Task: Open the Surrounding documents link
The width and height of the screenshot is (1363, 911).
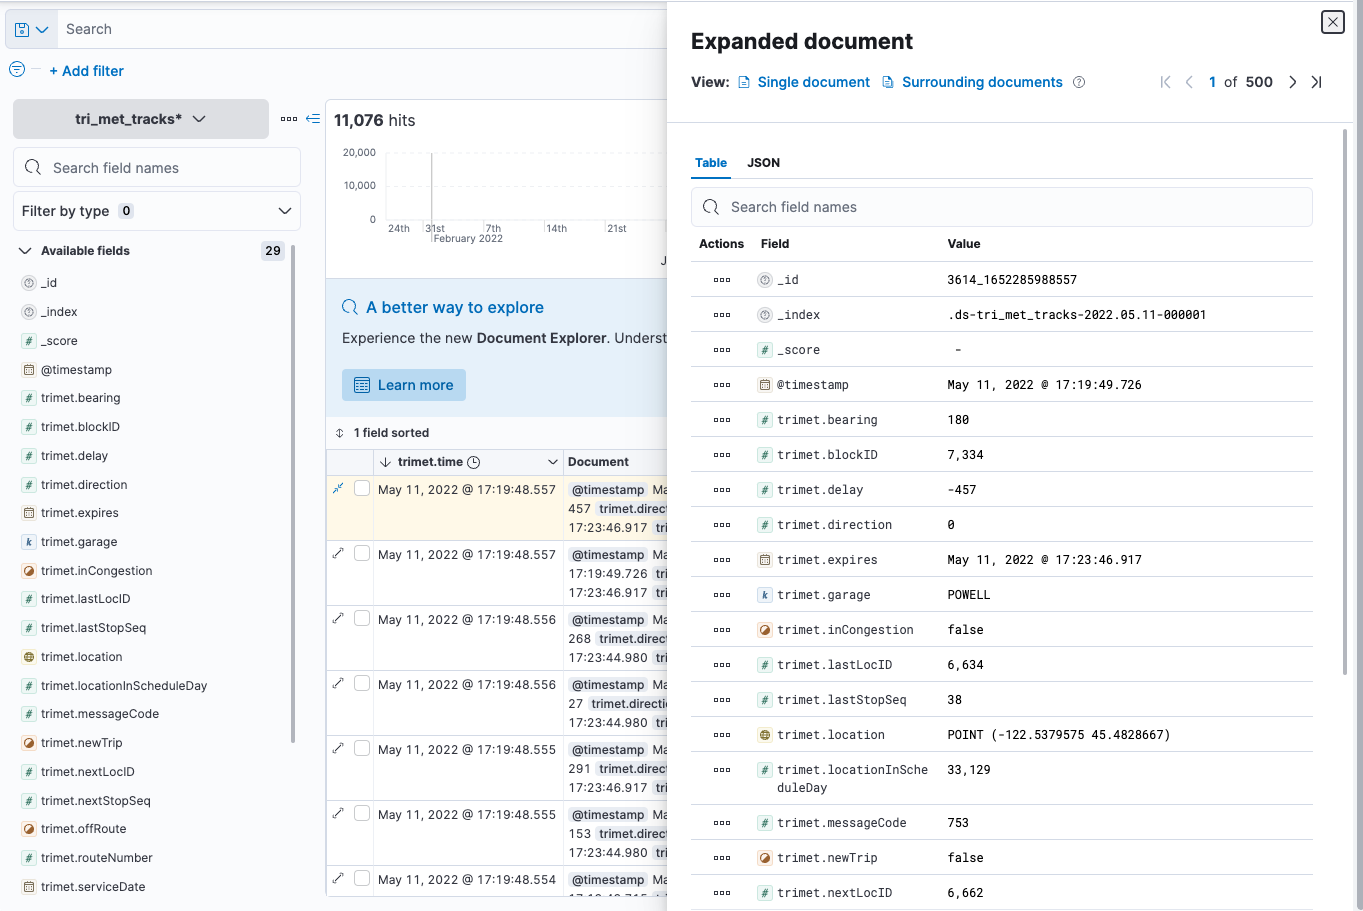Action: (981, 82)
